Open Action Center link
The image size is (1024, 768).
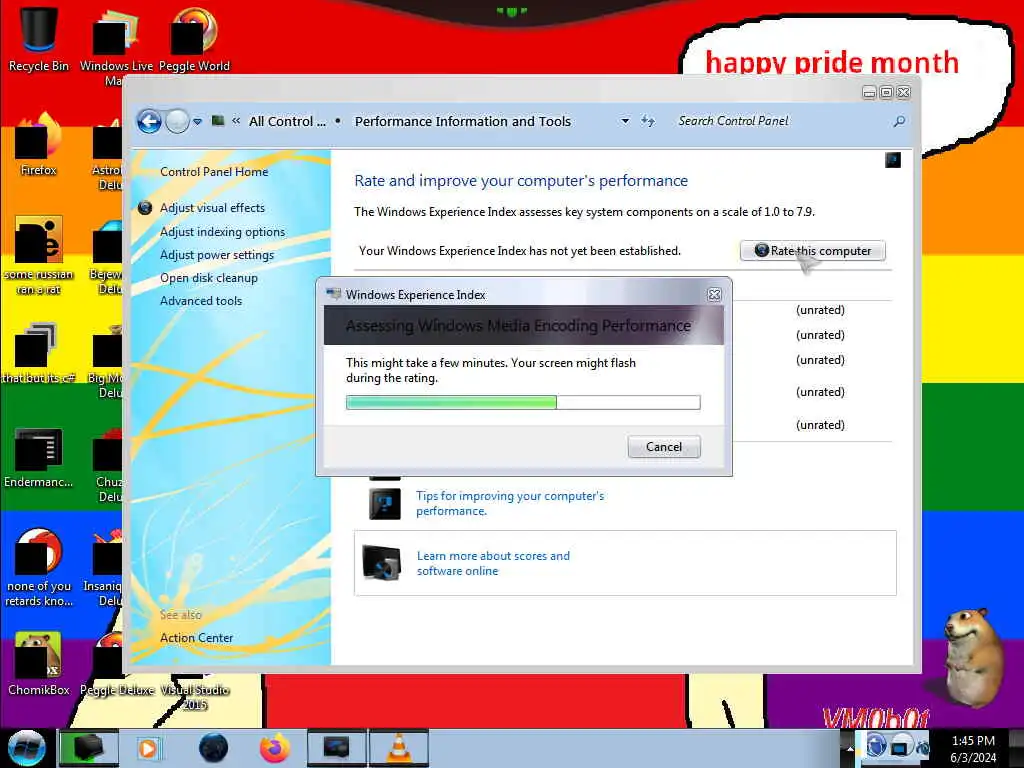pyautogui.click(x=196, y=637)
